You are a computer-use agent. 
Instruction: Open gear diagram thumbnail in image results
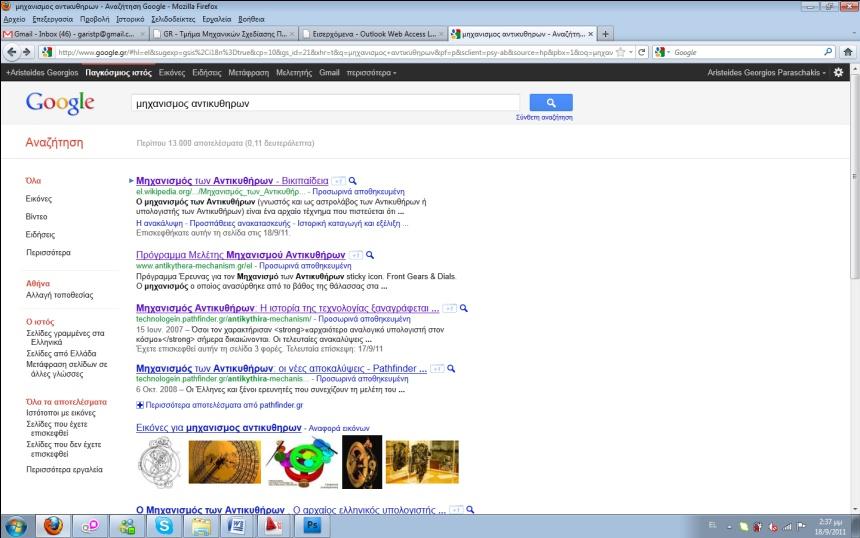tap(160, 462)
